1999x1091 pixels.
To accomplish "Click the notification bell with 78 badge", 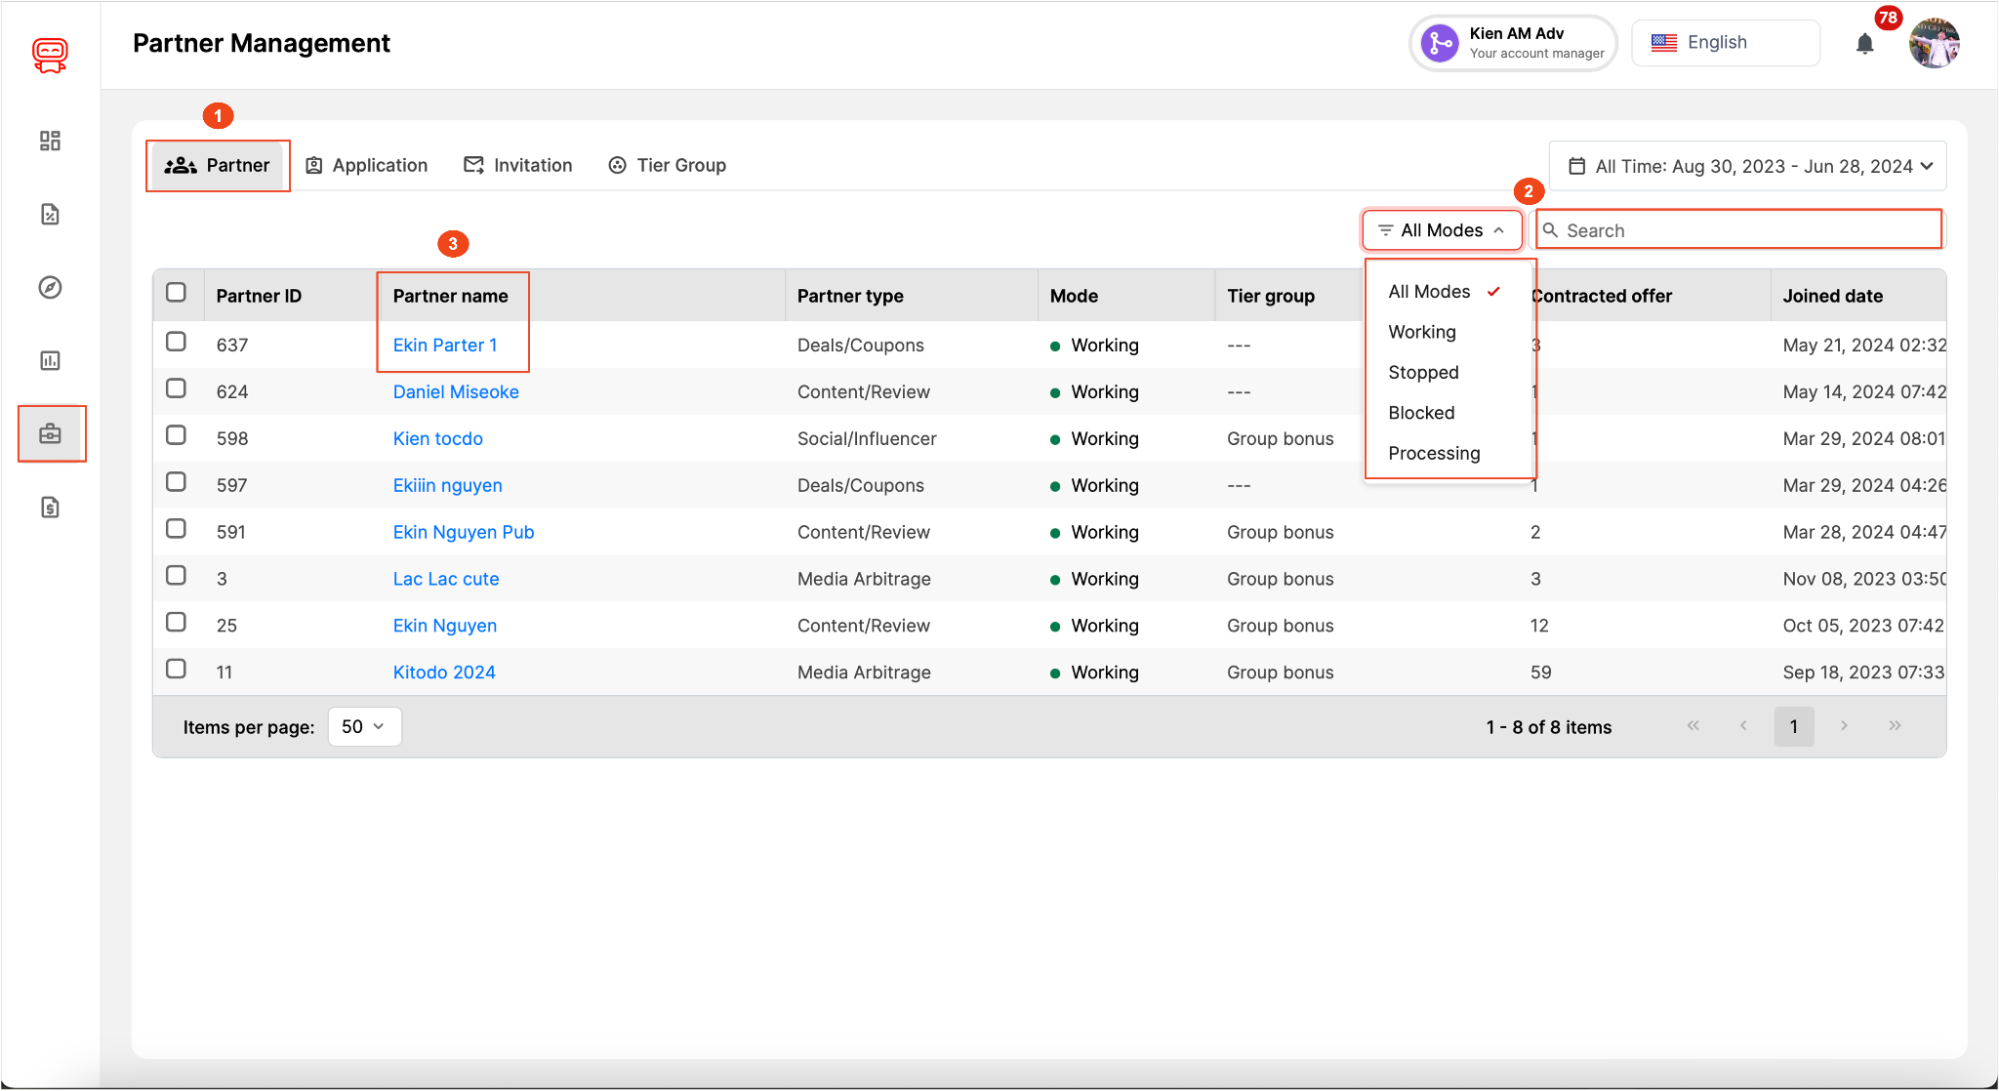I will coord(1864,44).
